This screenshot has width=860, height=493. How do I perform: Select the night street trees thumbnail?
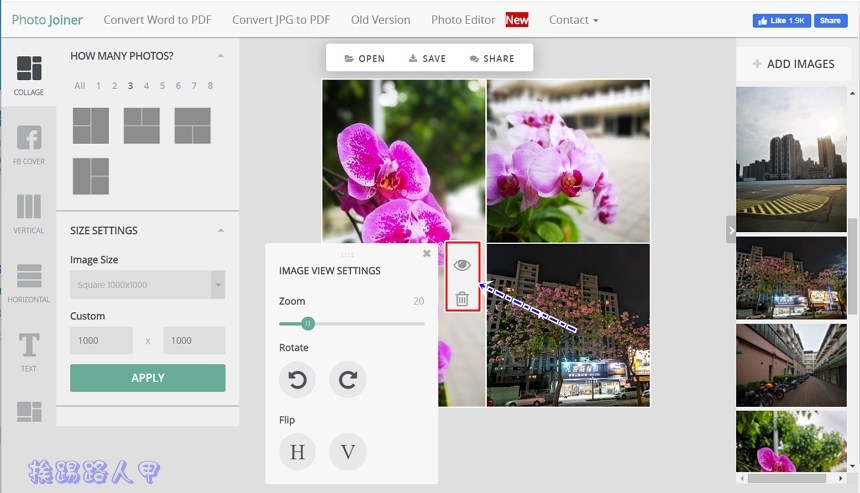pyautogui.click(x=791, y=278)
